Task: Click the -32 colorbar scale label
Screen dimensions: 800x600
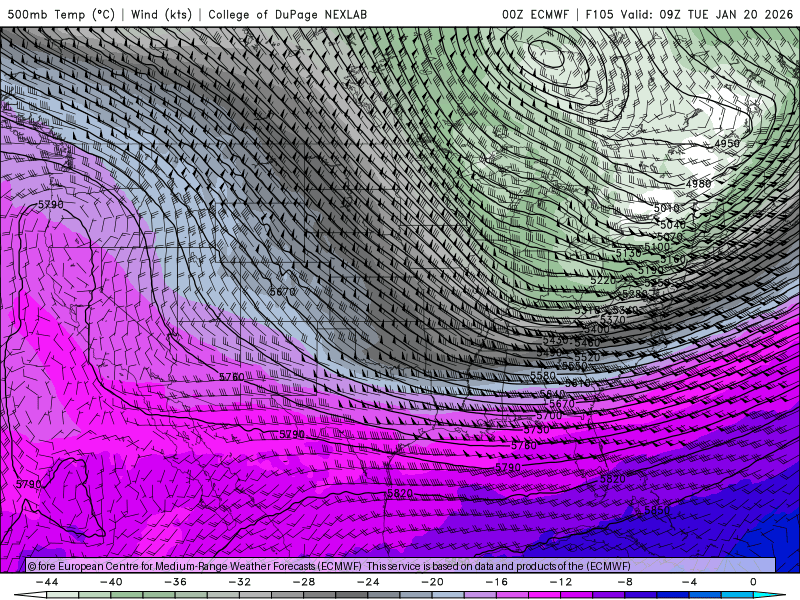Action: pos(240,582)
